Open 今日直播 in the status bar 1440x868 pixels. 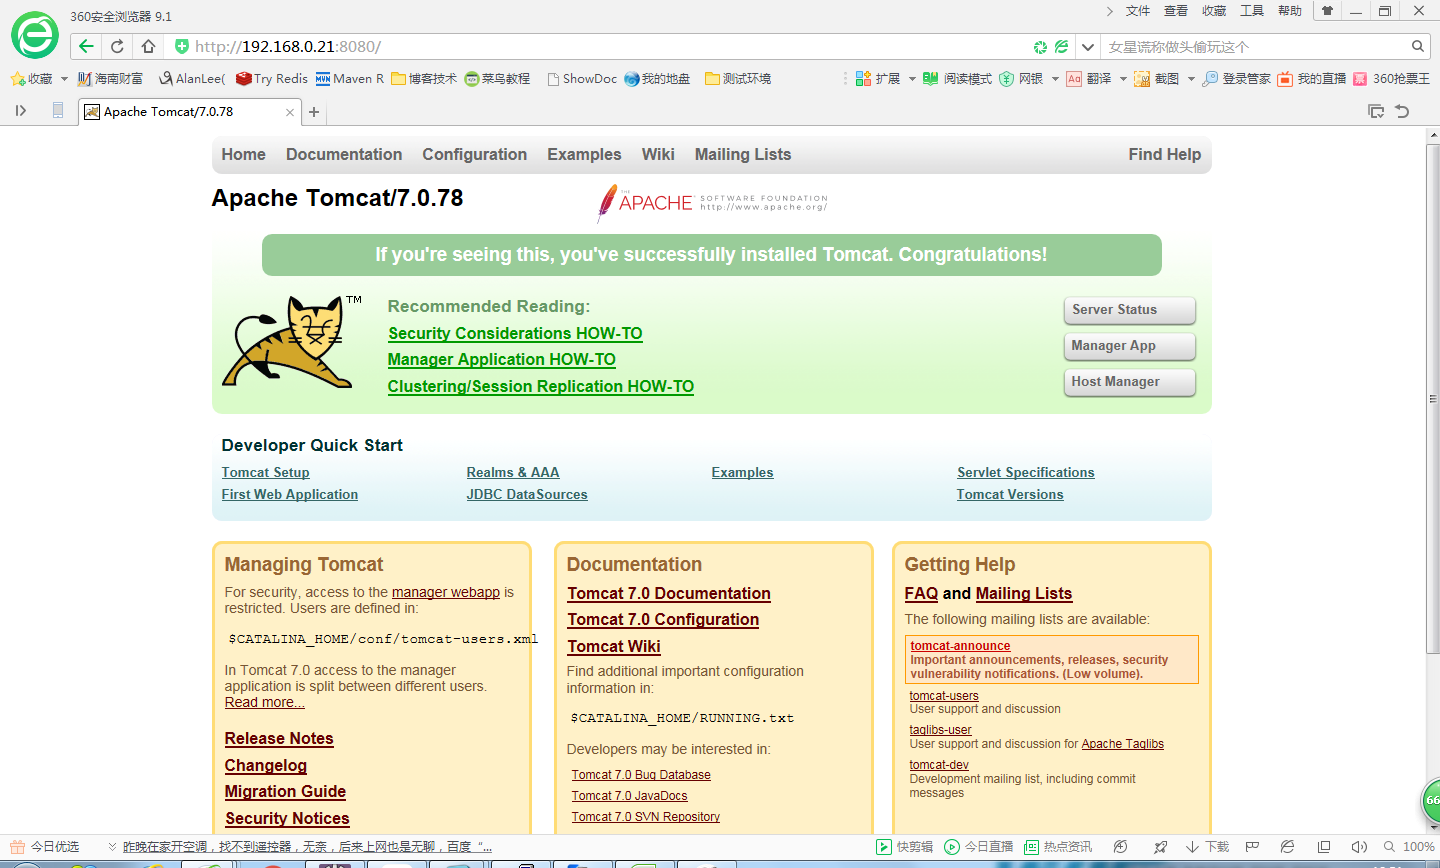[x=978, y=847]
